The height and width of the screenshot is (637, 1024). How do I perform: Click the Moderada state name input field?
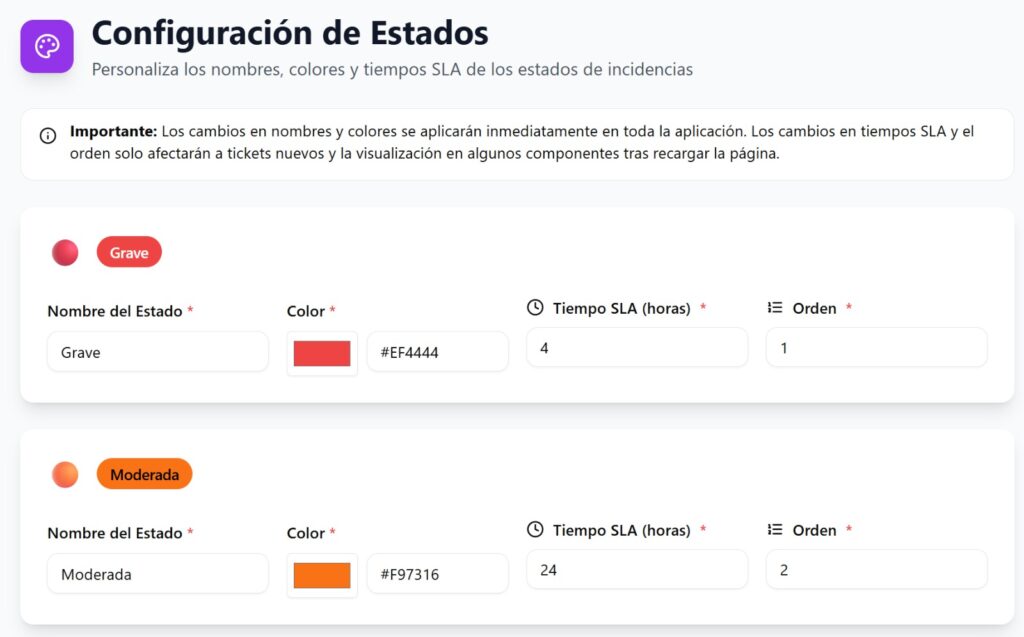(158, 574)
